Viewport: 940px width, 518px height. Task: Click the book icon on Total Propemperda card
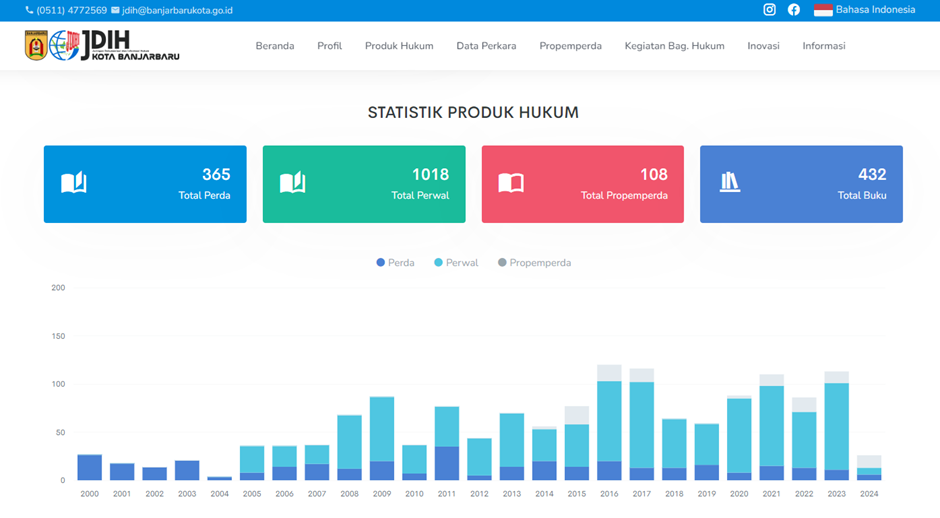(511, 183)
